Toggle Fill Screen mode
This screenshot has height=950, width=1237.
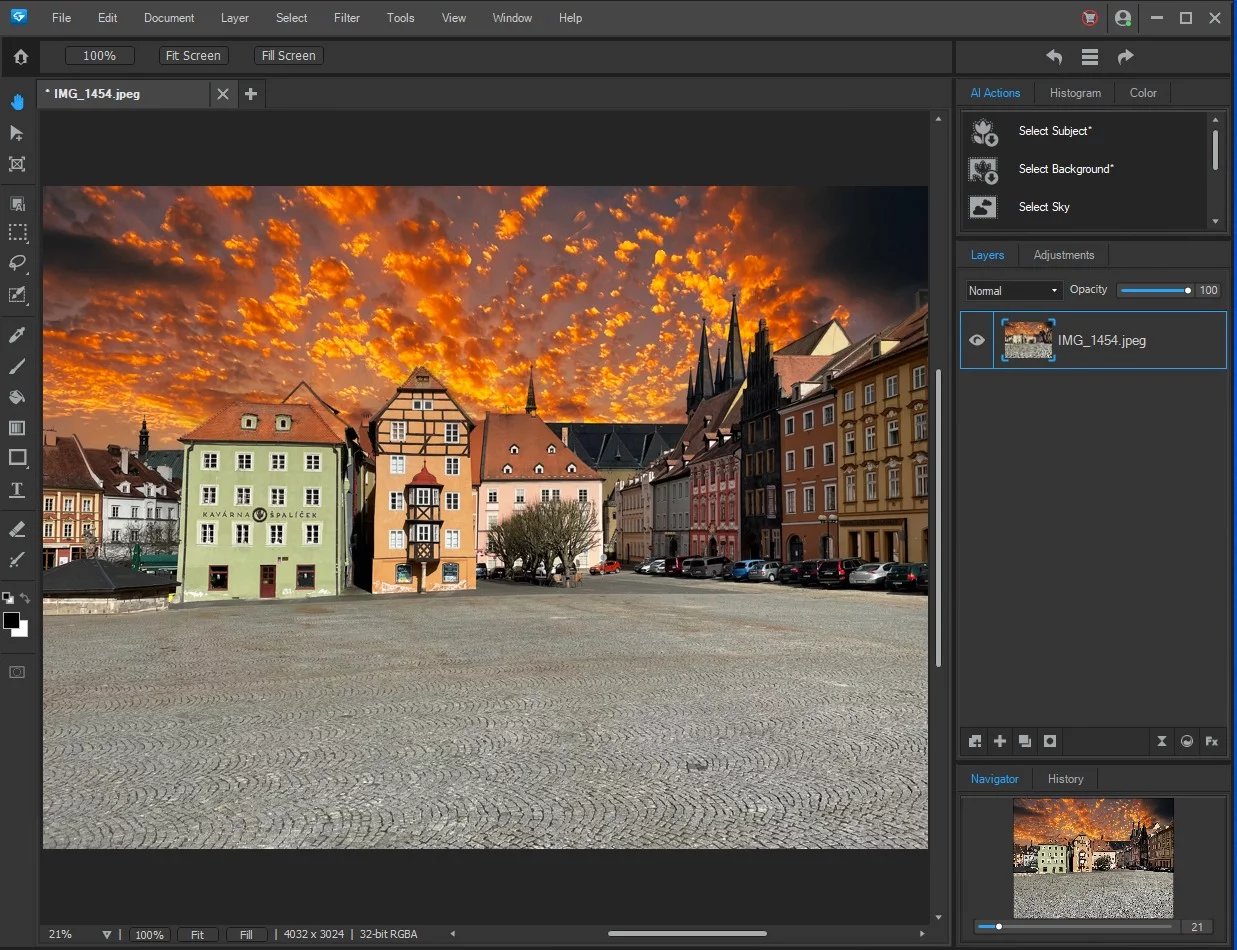(288, 55)
